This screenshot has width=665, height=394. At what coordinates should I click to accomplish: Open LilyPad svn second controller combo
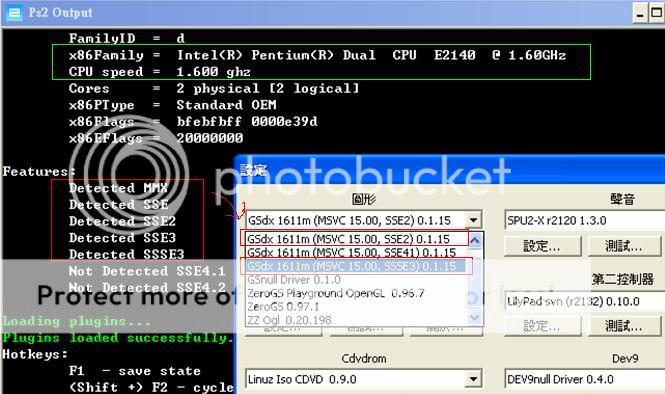[x=585, y=302]
